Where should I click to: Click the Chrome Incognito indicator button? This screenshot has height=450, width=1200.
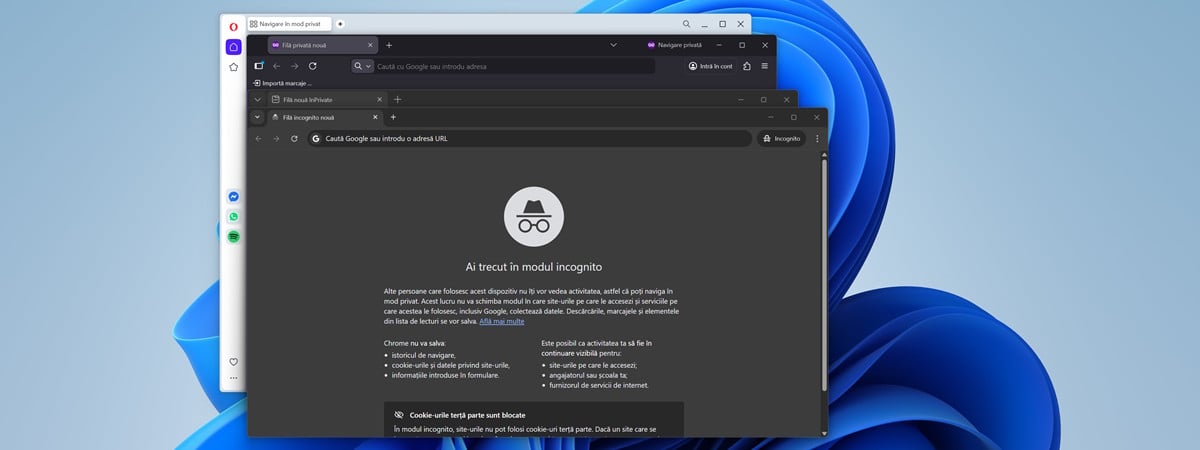(782, 139)
